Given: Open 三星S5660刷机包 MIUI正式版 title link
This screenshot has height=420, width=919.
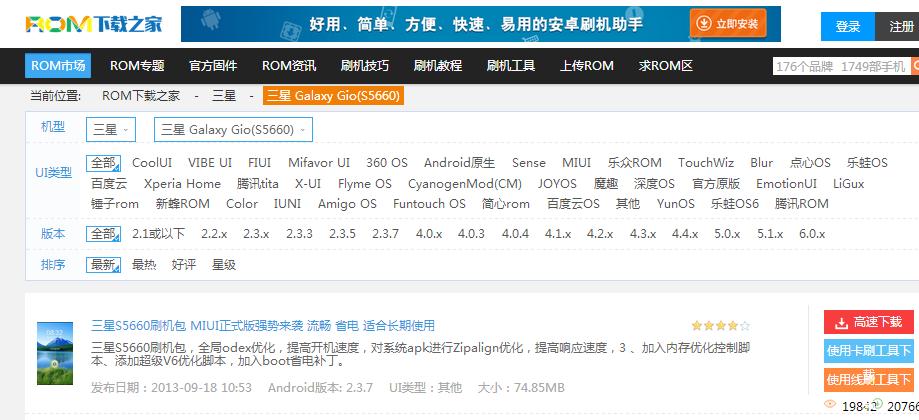Looking at the screenshot, I should tap(263, 326).
